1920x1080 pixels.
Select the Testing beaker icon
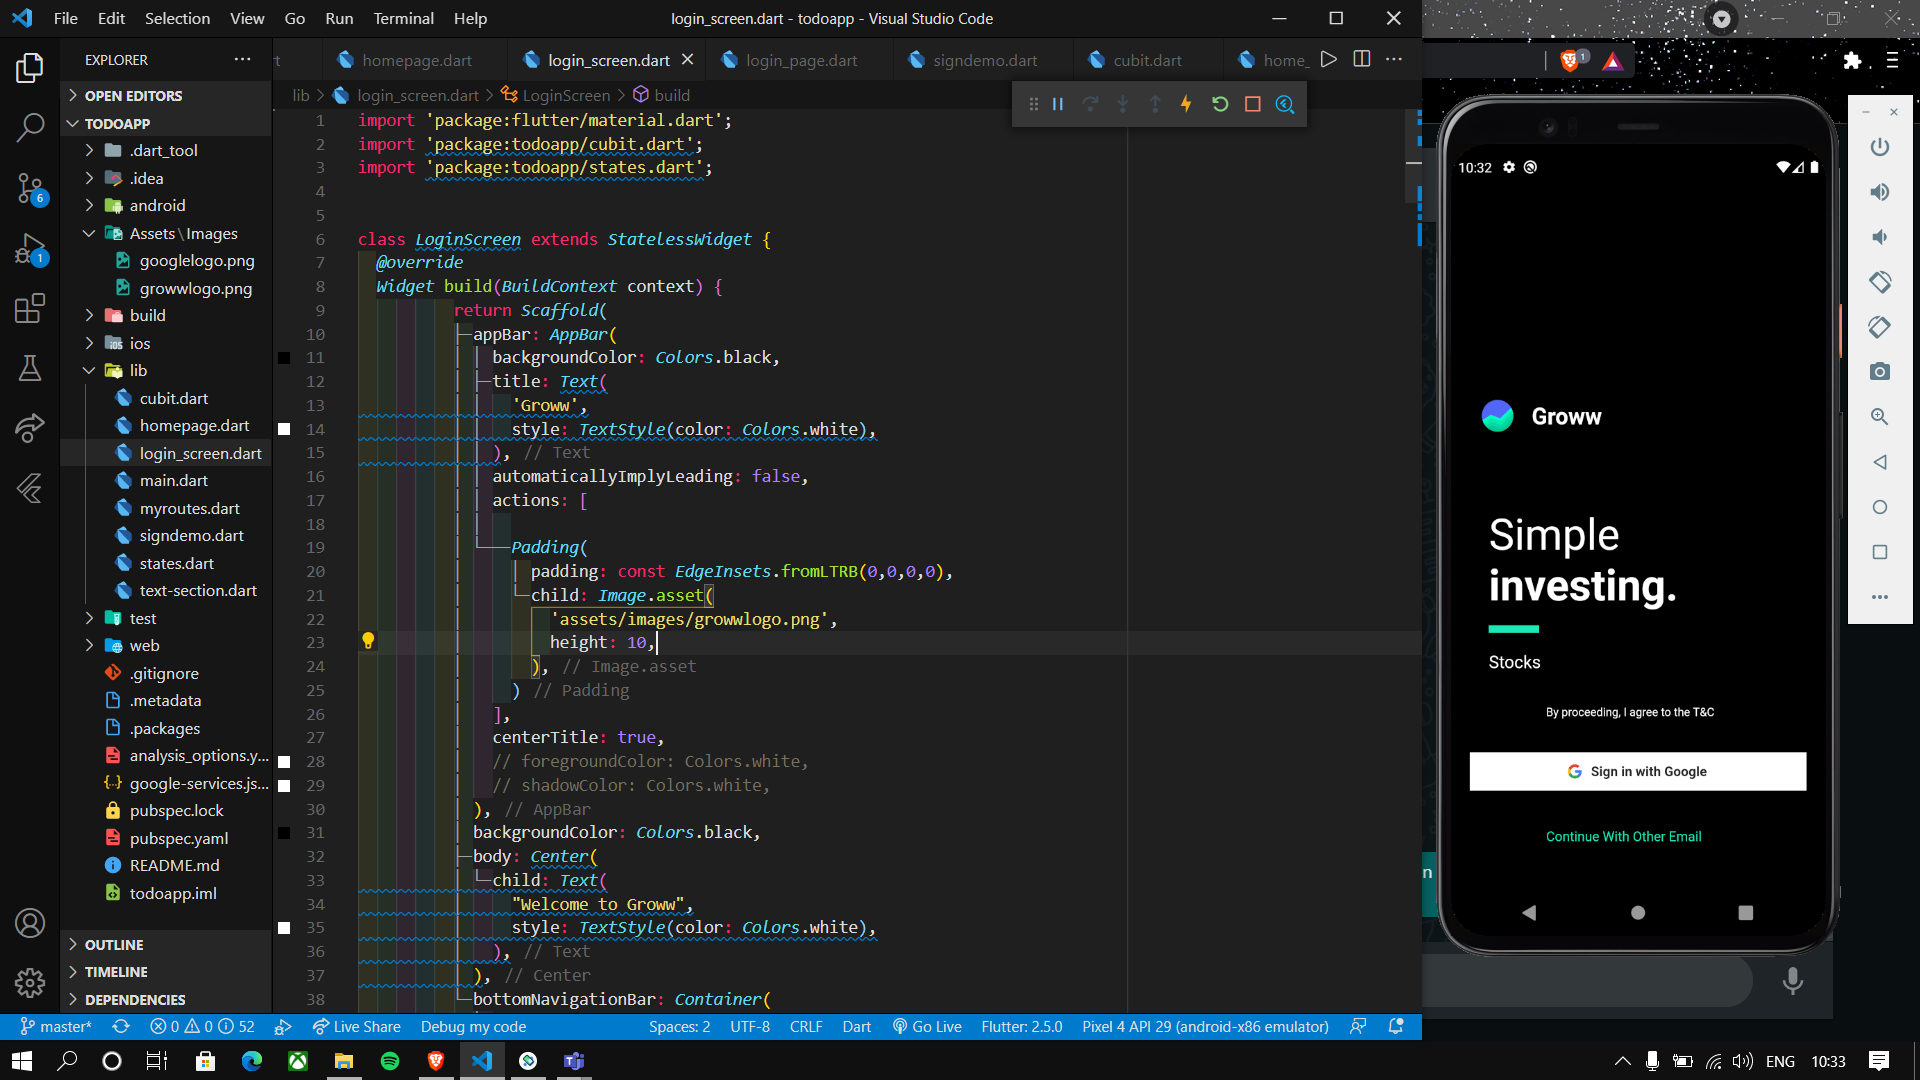pos(30,368)
